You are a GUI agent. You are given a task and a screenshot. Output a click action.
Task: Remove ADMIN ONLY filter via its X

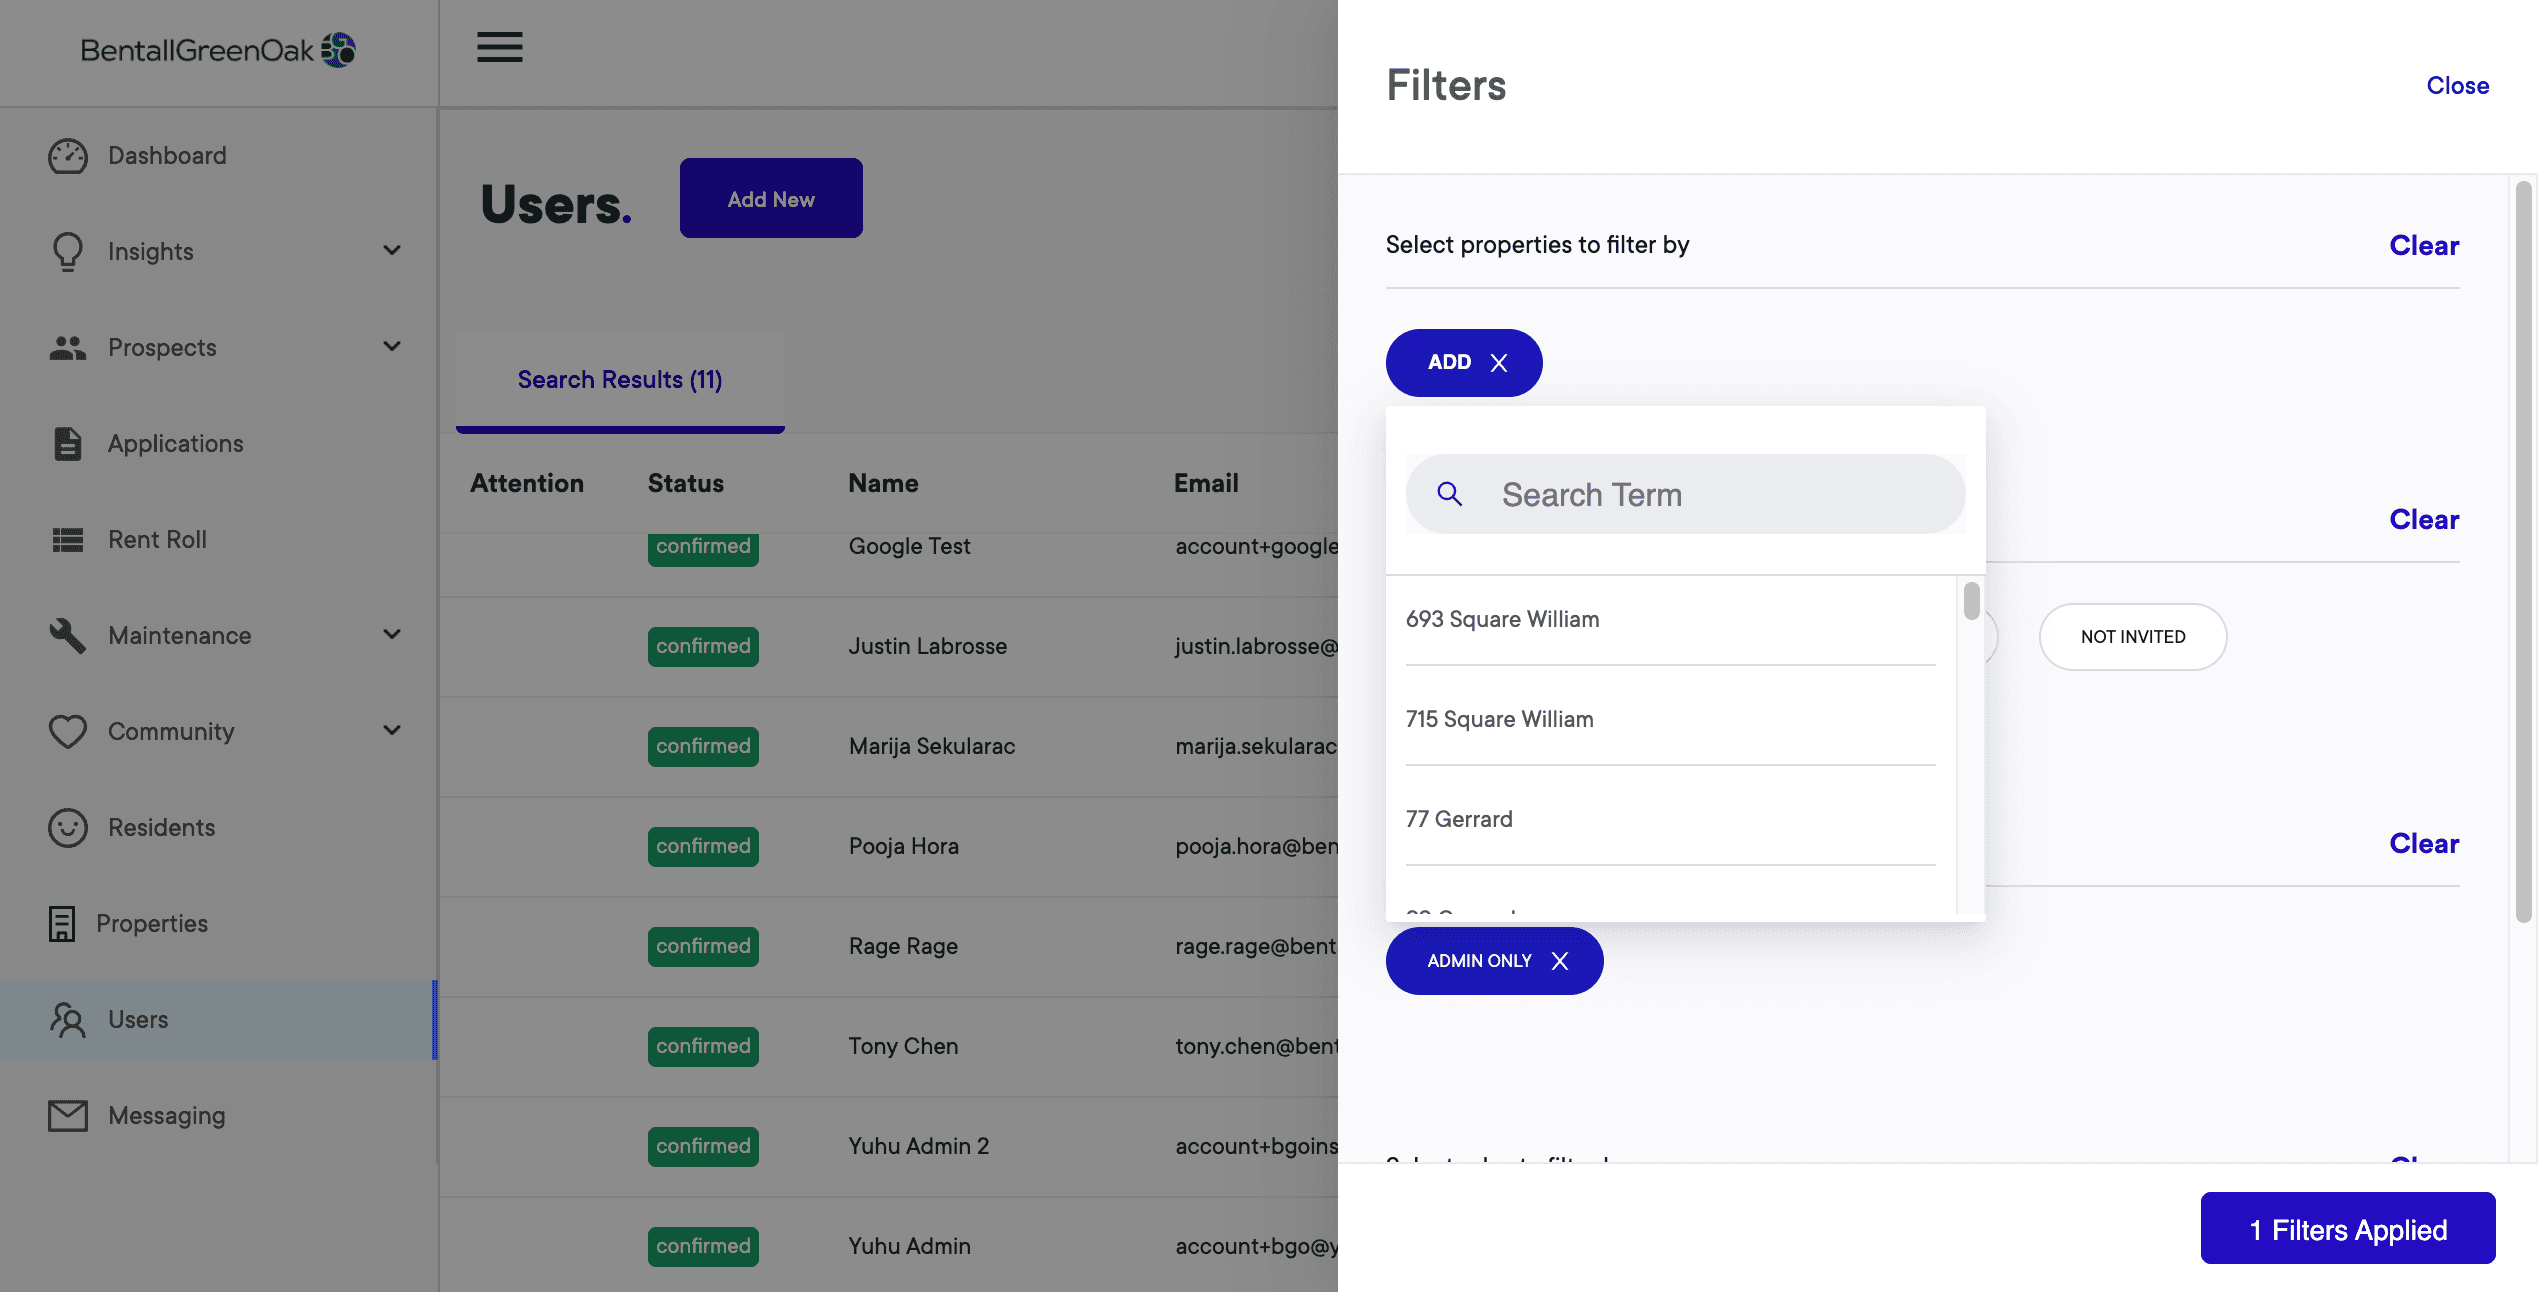click(1560, 961)
